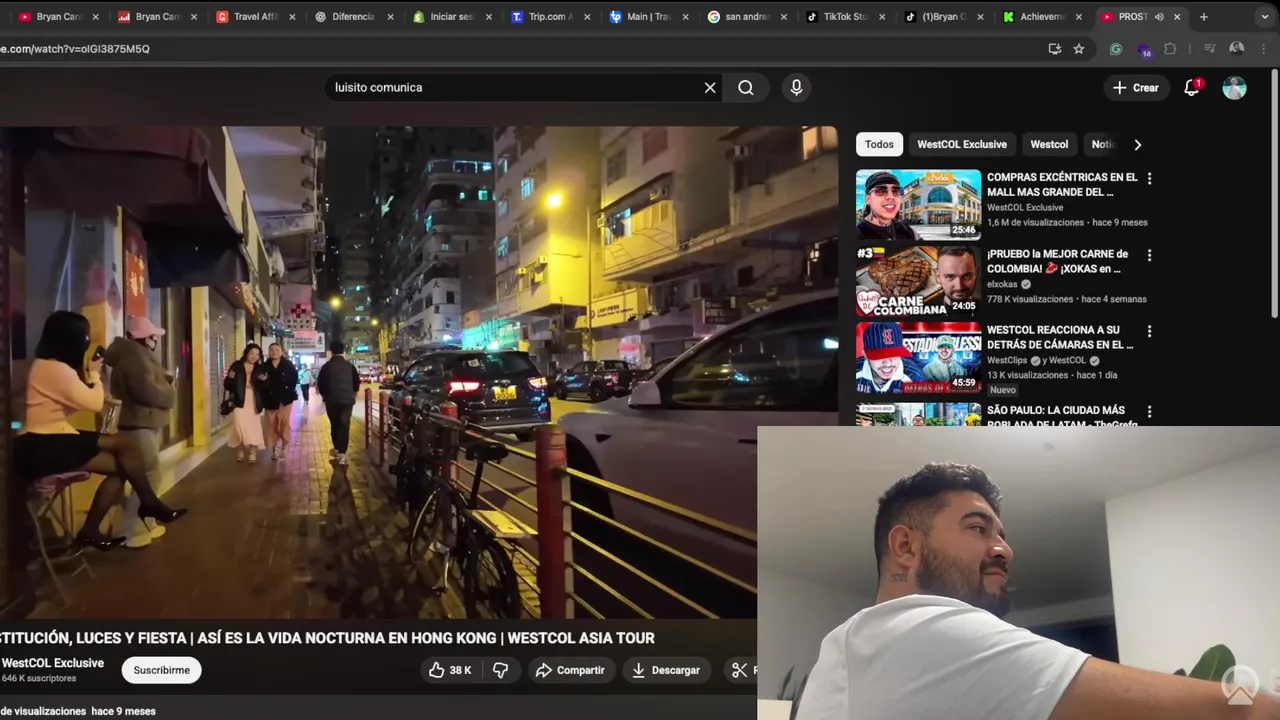Image resolution: width=1280 pixels, height=720 pixels.
Task: Mute the playing YouTube tab's speaker icon
Action: point(1159,17)
